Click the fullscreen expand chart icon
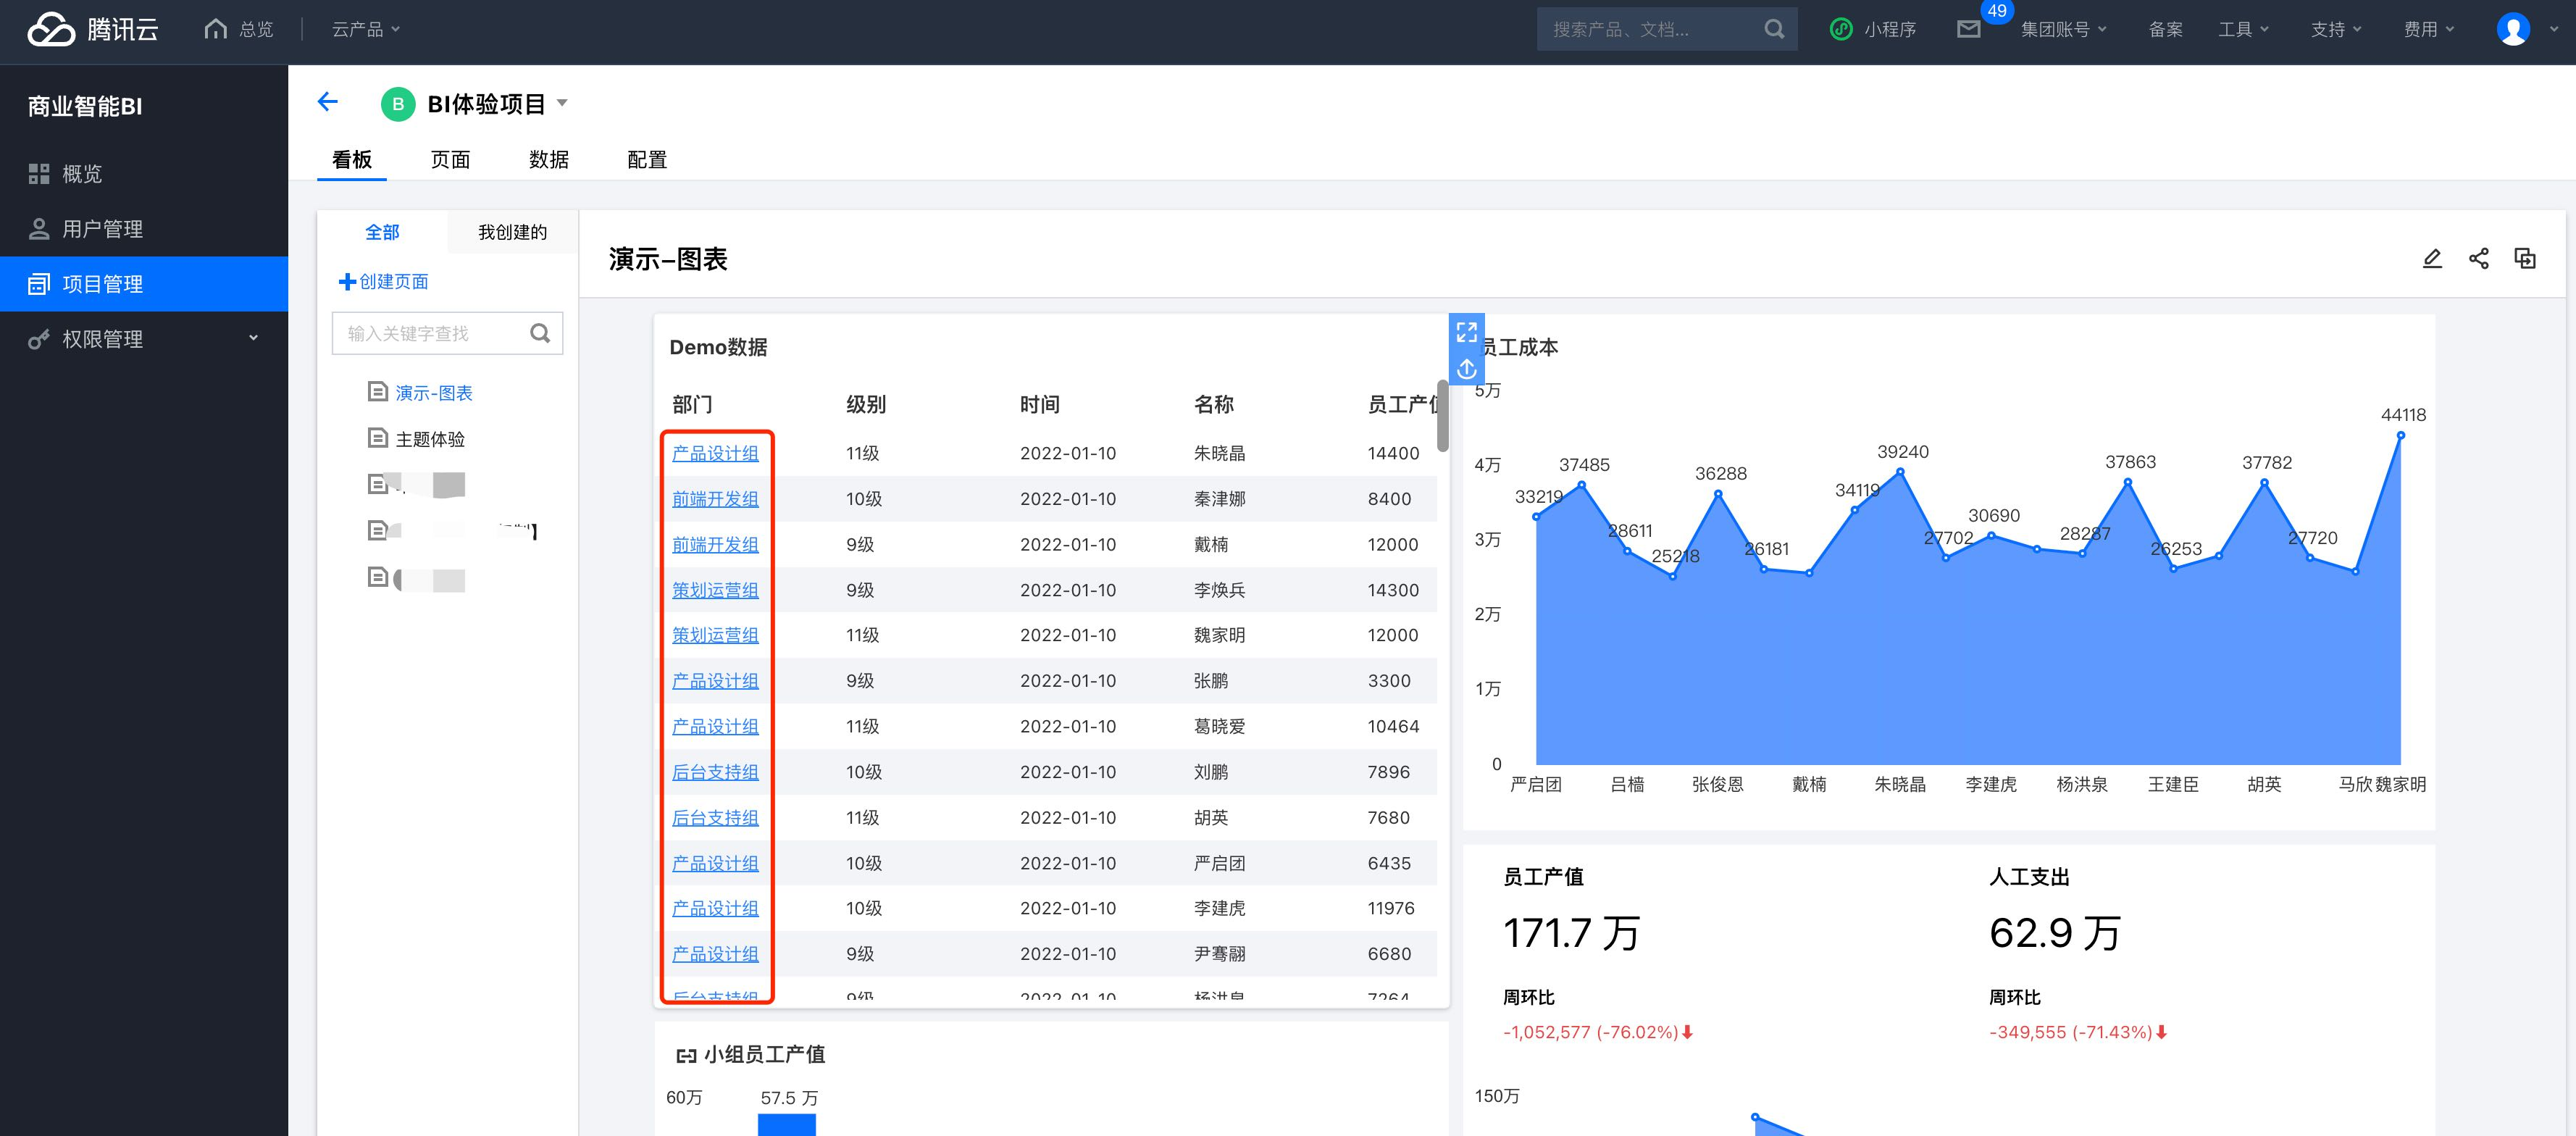2576x1136 pixels. 1466,332
